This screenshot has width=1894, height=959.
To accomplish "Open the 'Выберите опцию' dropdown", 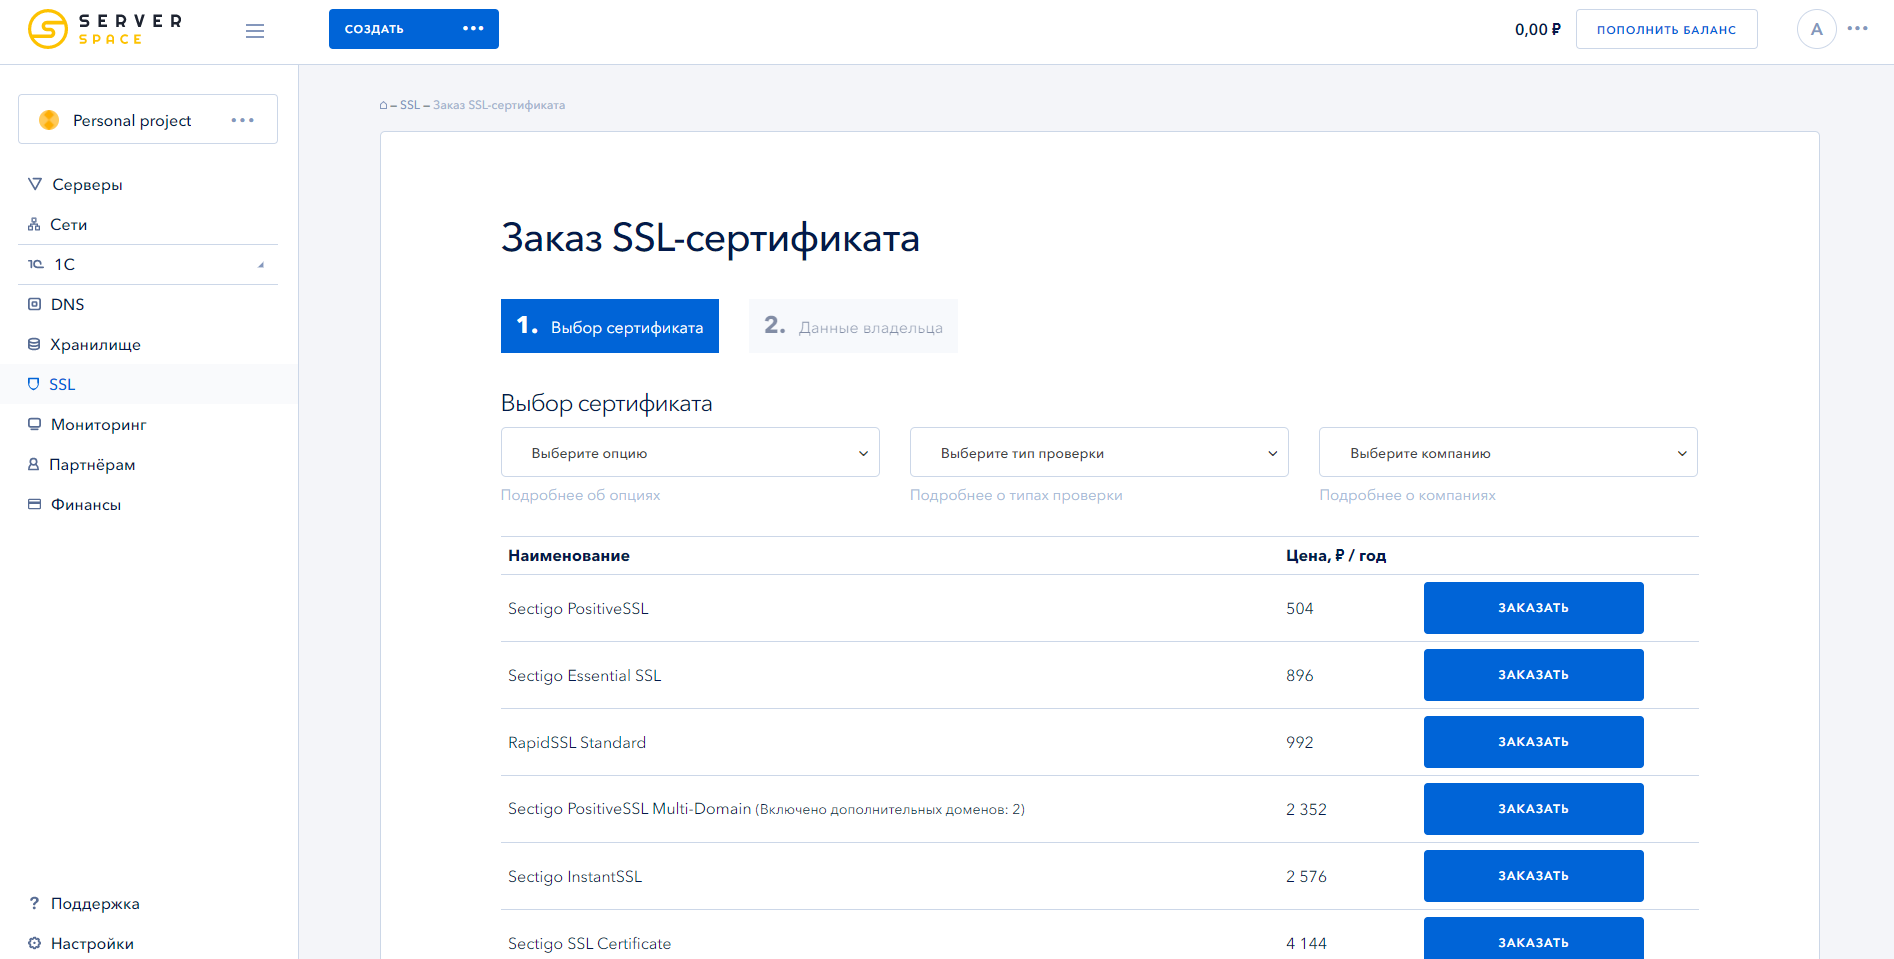I will tap(690, 452).
